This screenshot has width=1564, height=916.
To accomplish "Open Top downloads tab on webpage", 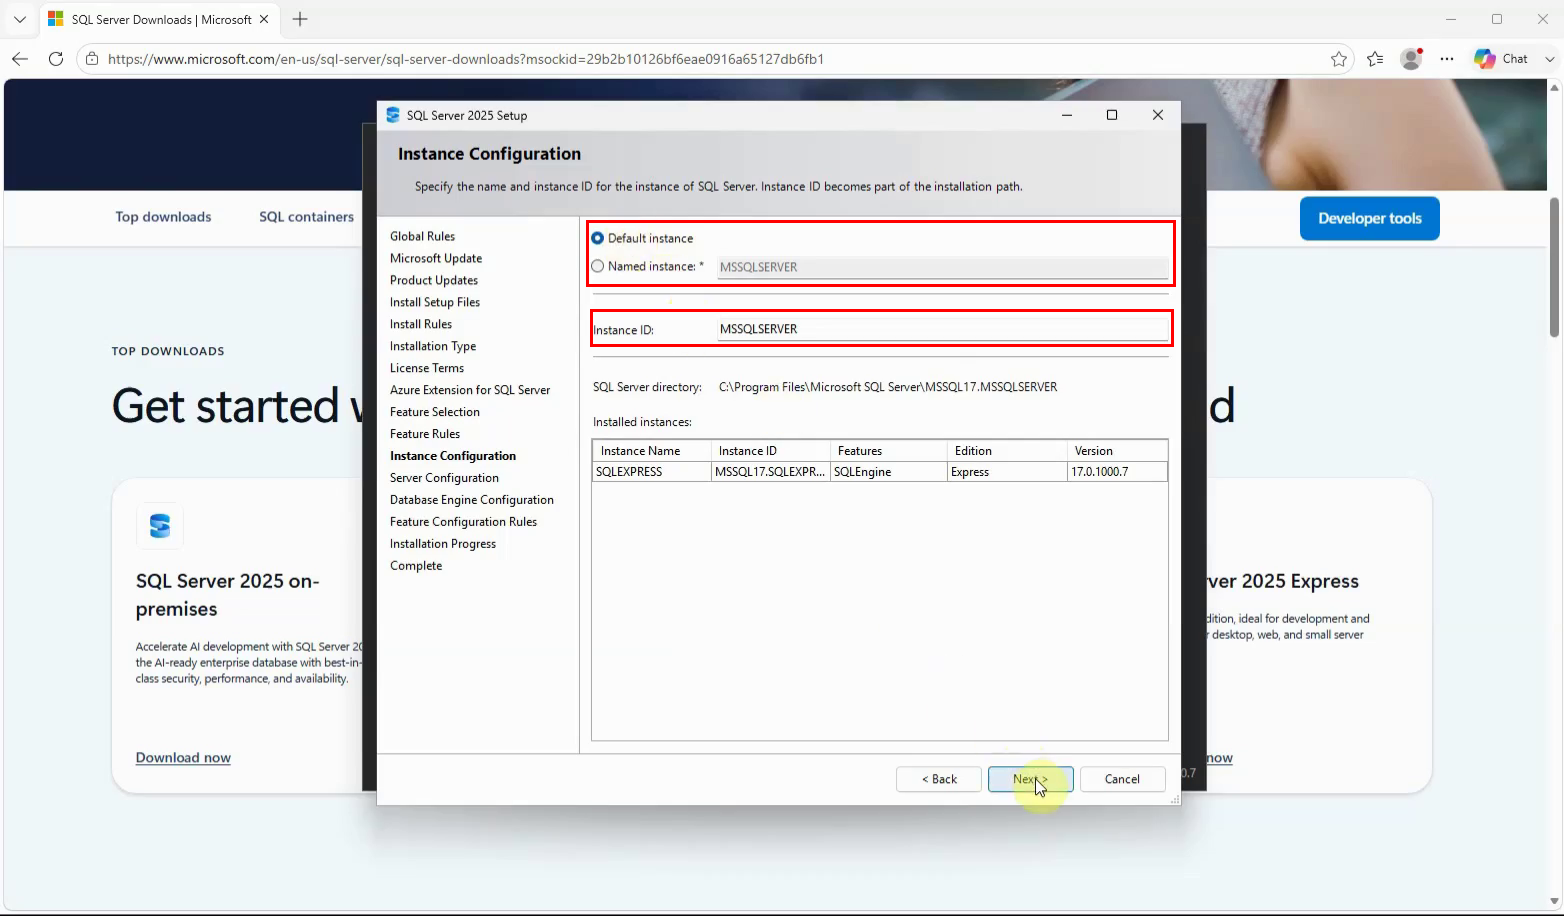I will point(163,217).
